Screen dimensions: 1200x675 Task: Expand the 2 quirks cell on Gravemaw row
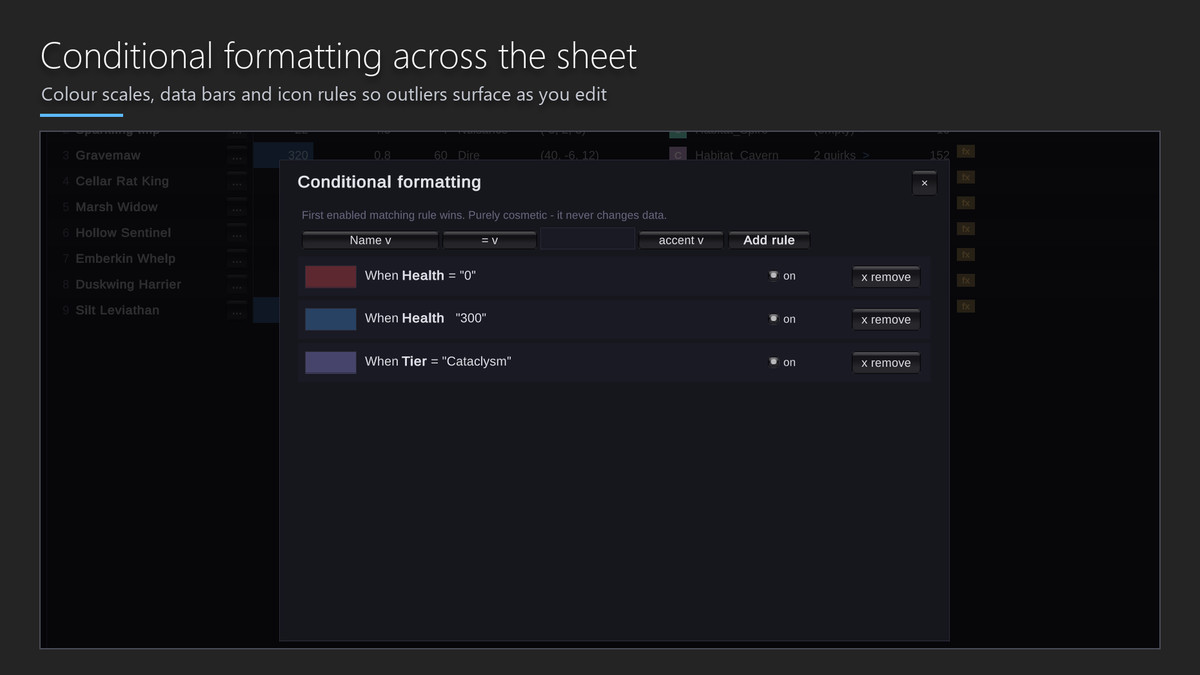point(841,155)
